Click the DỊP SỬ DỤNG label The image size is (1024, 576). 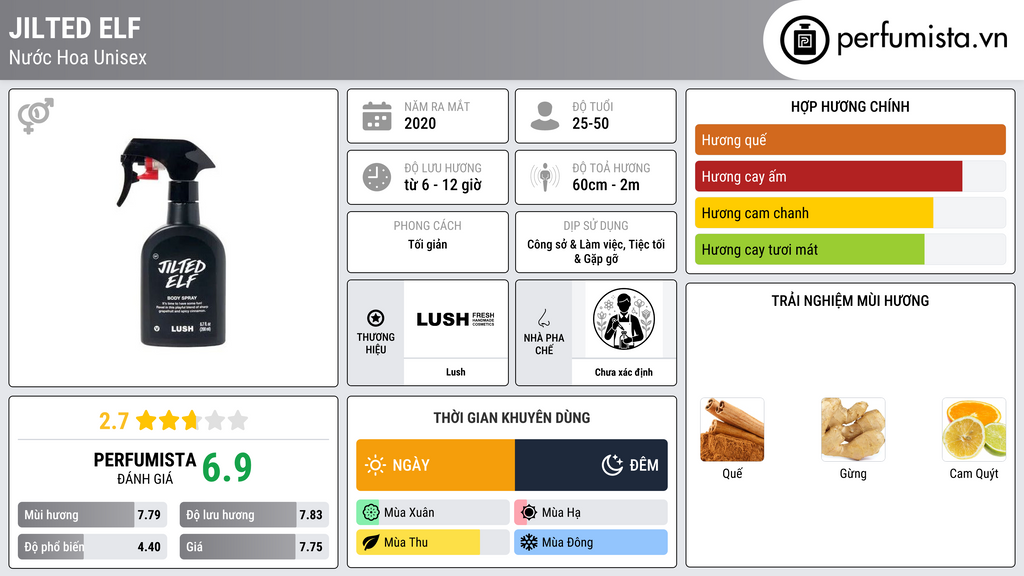pos(596,225)
